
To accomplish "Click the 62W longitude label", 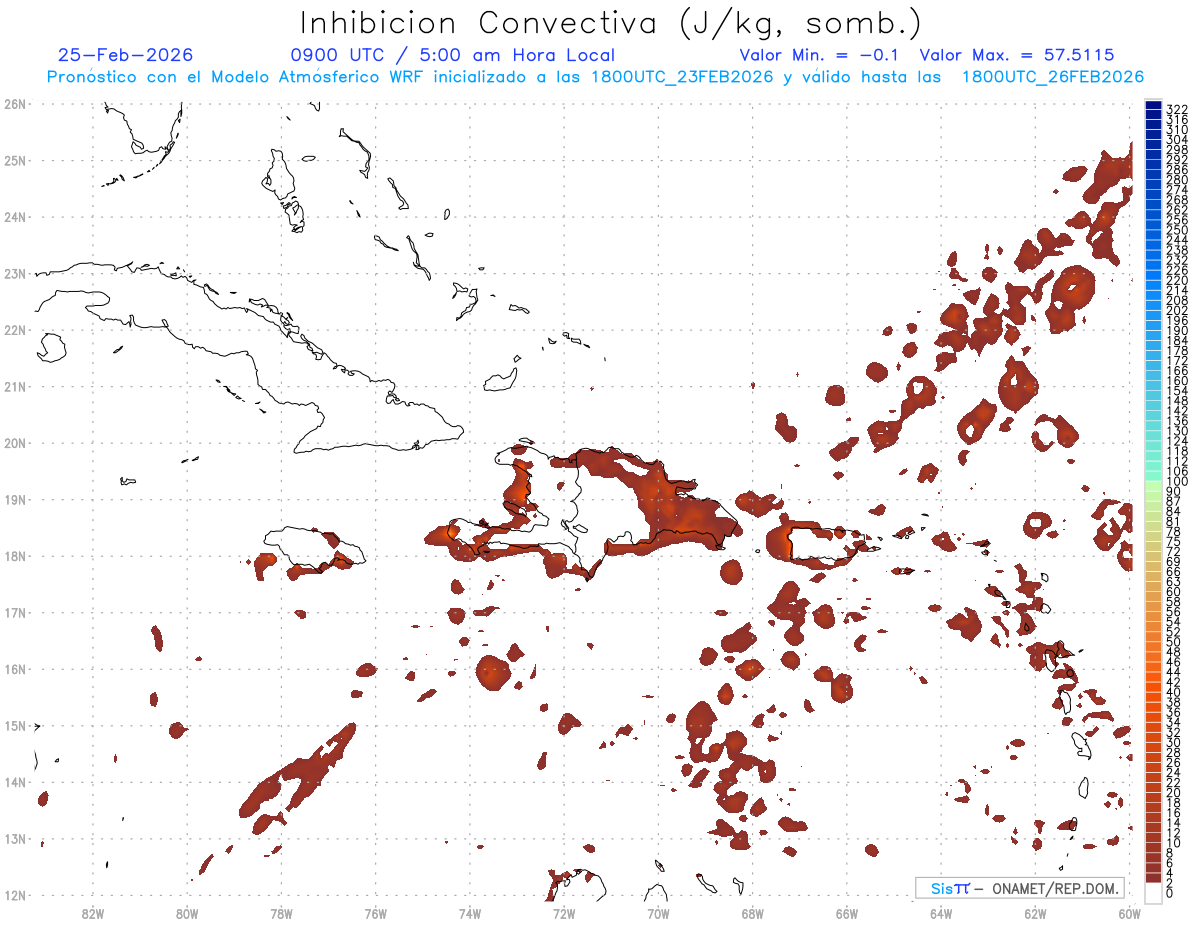I will [1035, 913].
